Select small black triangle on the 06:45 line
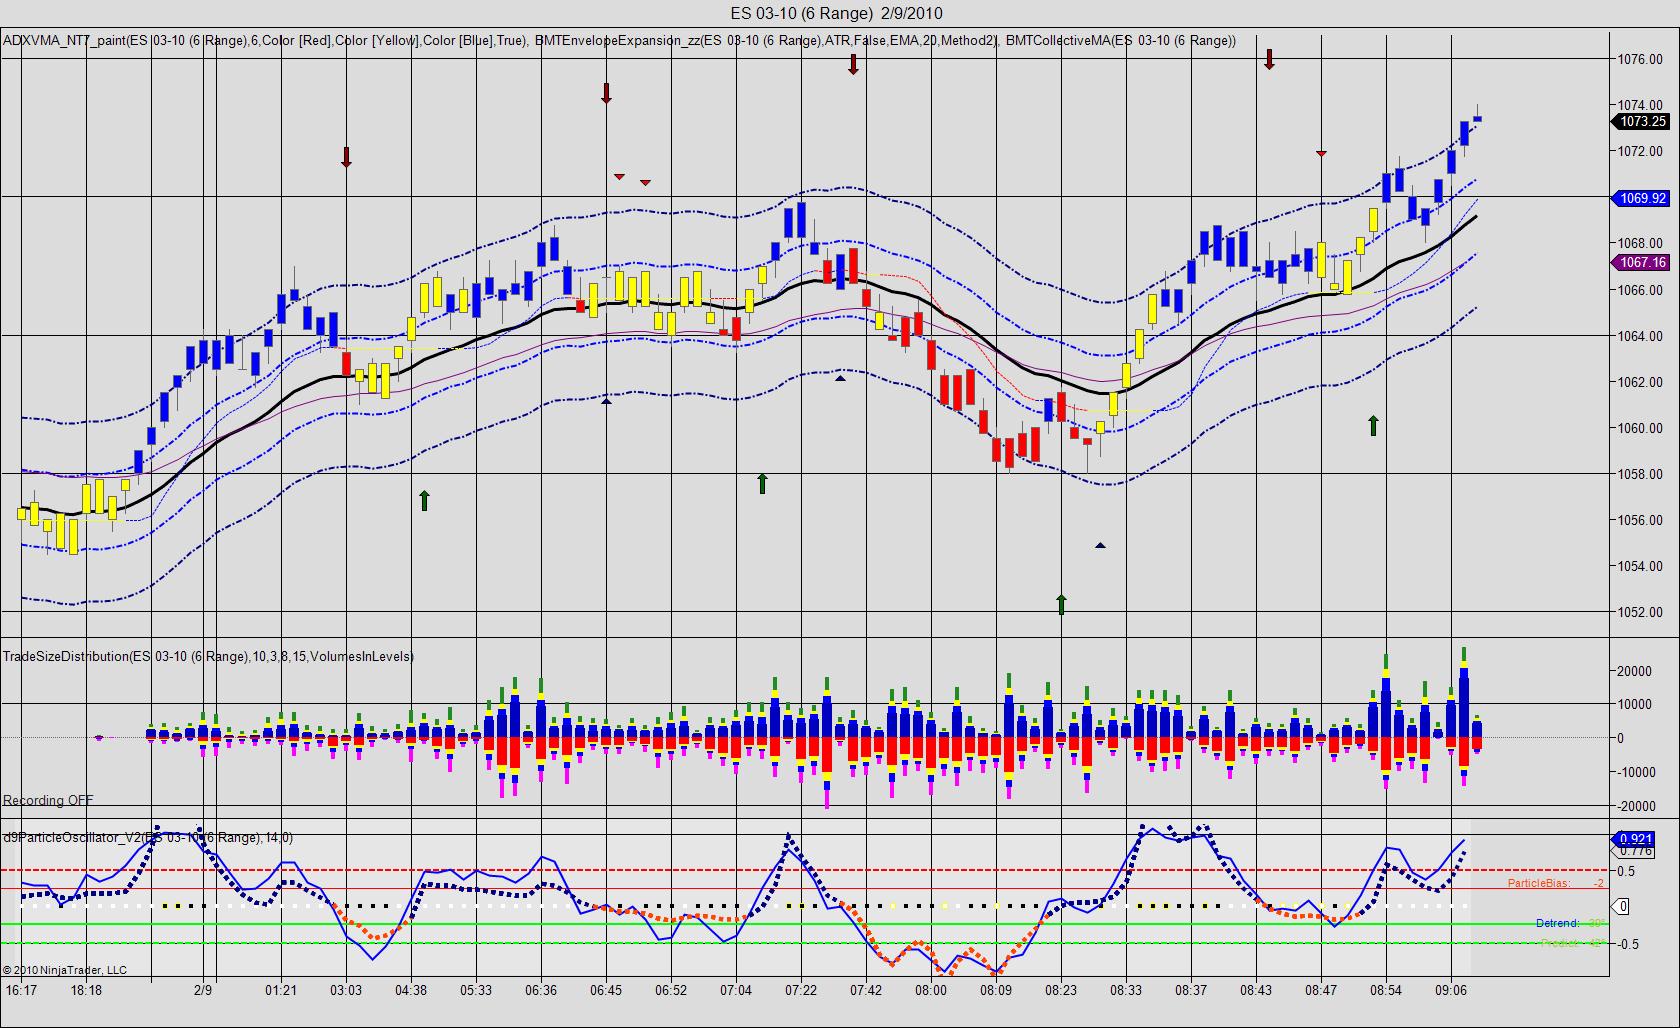 pos(606,401)
